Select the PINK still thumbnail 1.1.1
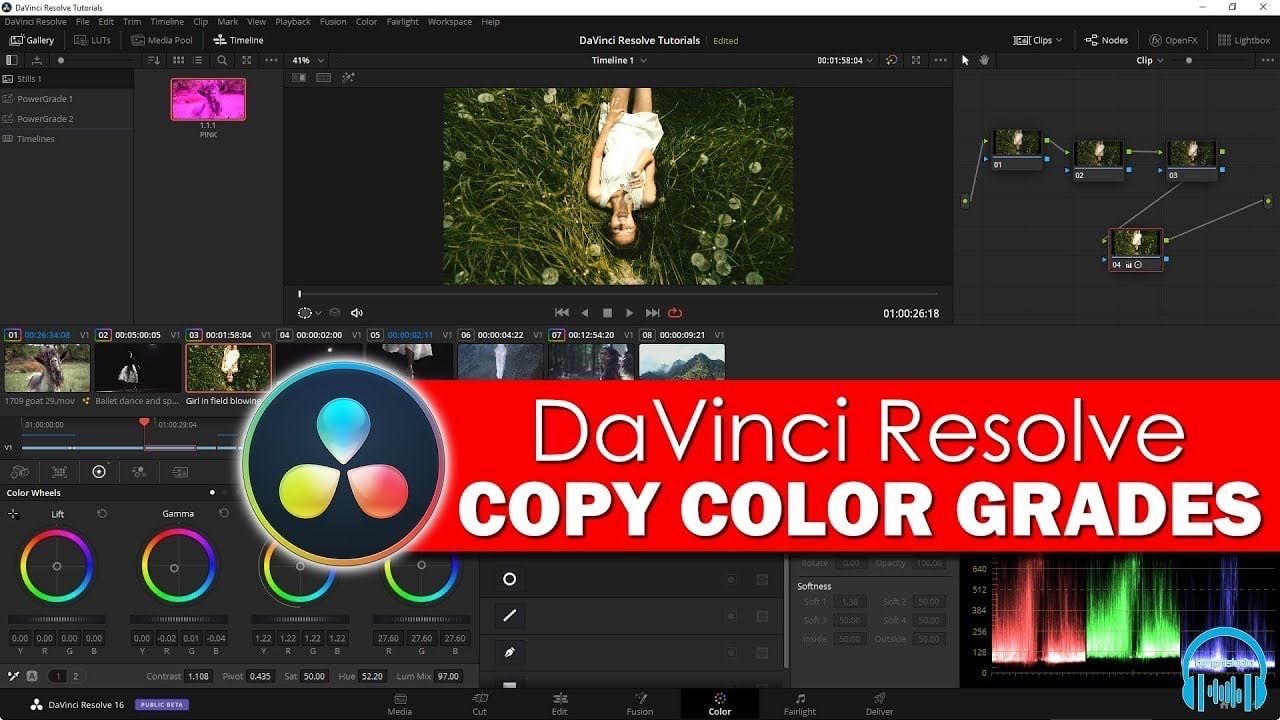The width and height of the screenshot is (1280, 720). point(208,99)
